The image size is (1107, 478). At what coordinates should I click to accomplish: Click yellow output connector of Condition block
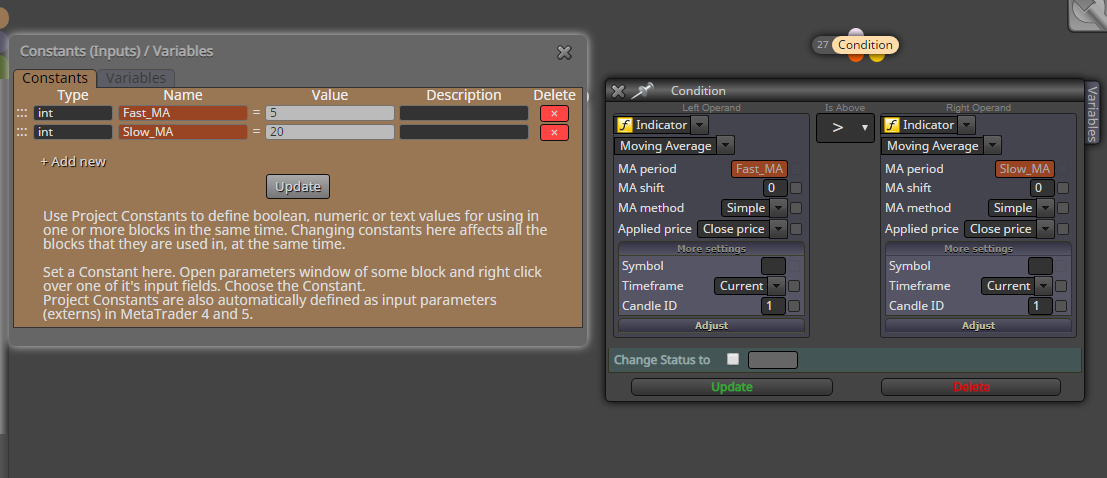click(x=876, y=56)
